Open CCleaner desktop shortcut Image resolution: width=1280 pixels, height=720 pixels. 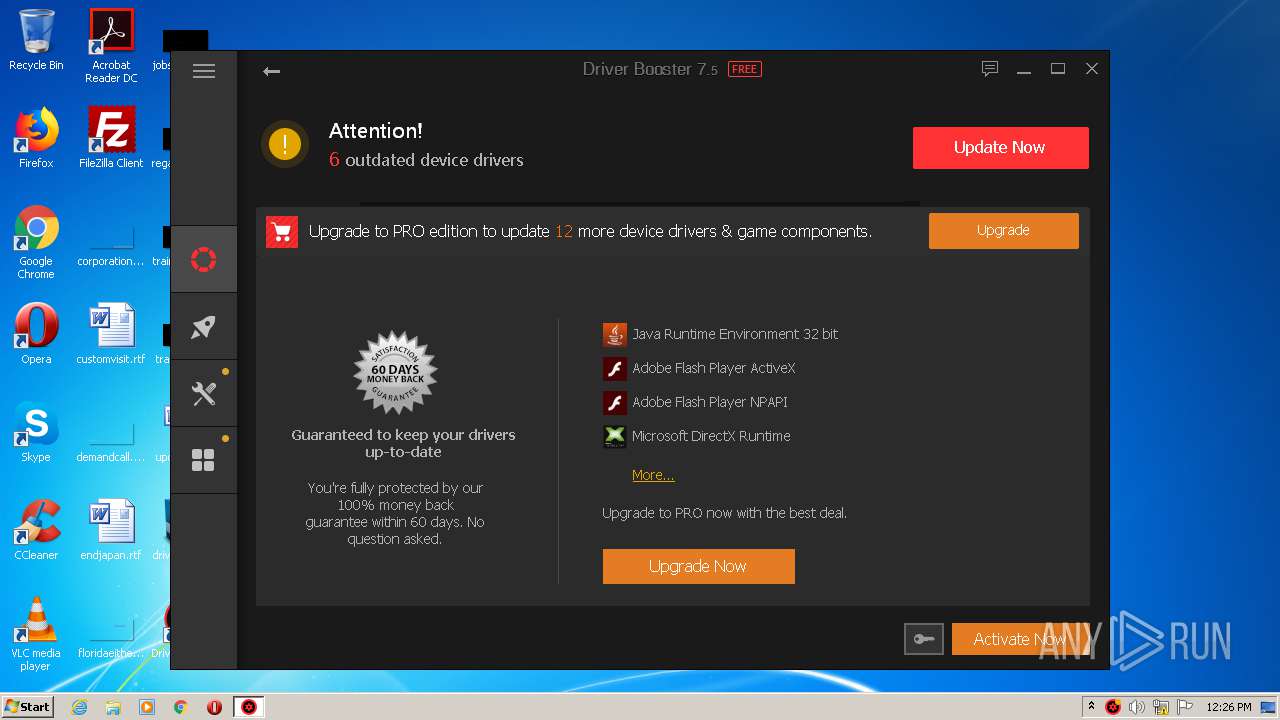tap(36, 530)
